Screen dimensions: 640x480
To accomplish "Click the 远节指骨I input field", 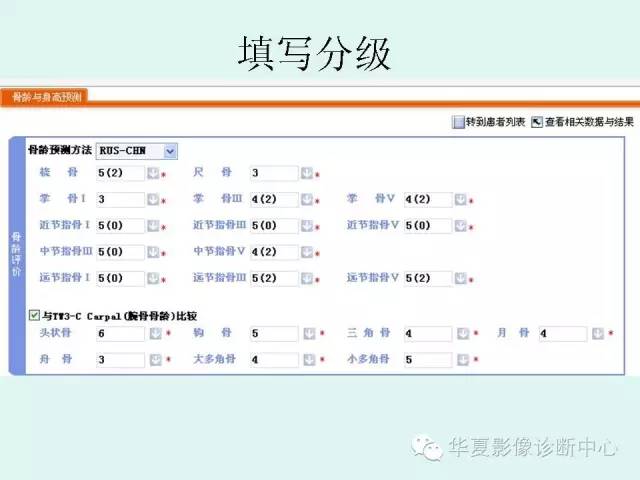I will coord(120,278).
